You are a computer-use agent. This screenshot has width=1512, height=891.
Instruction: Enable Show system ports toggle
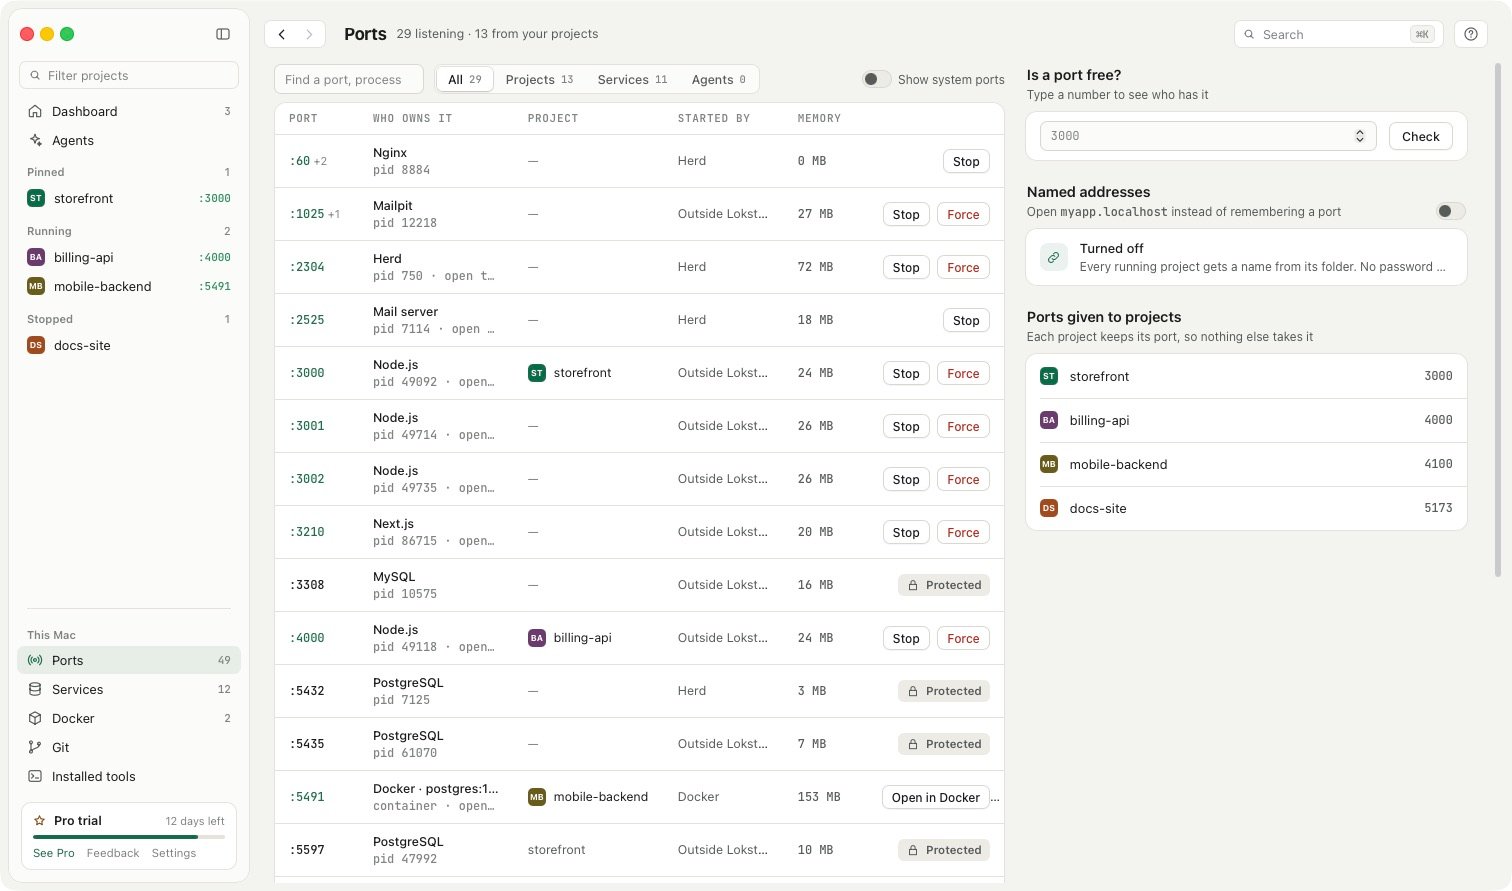pos(877,79)
